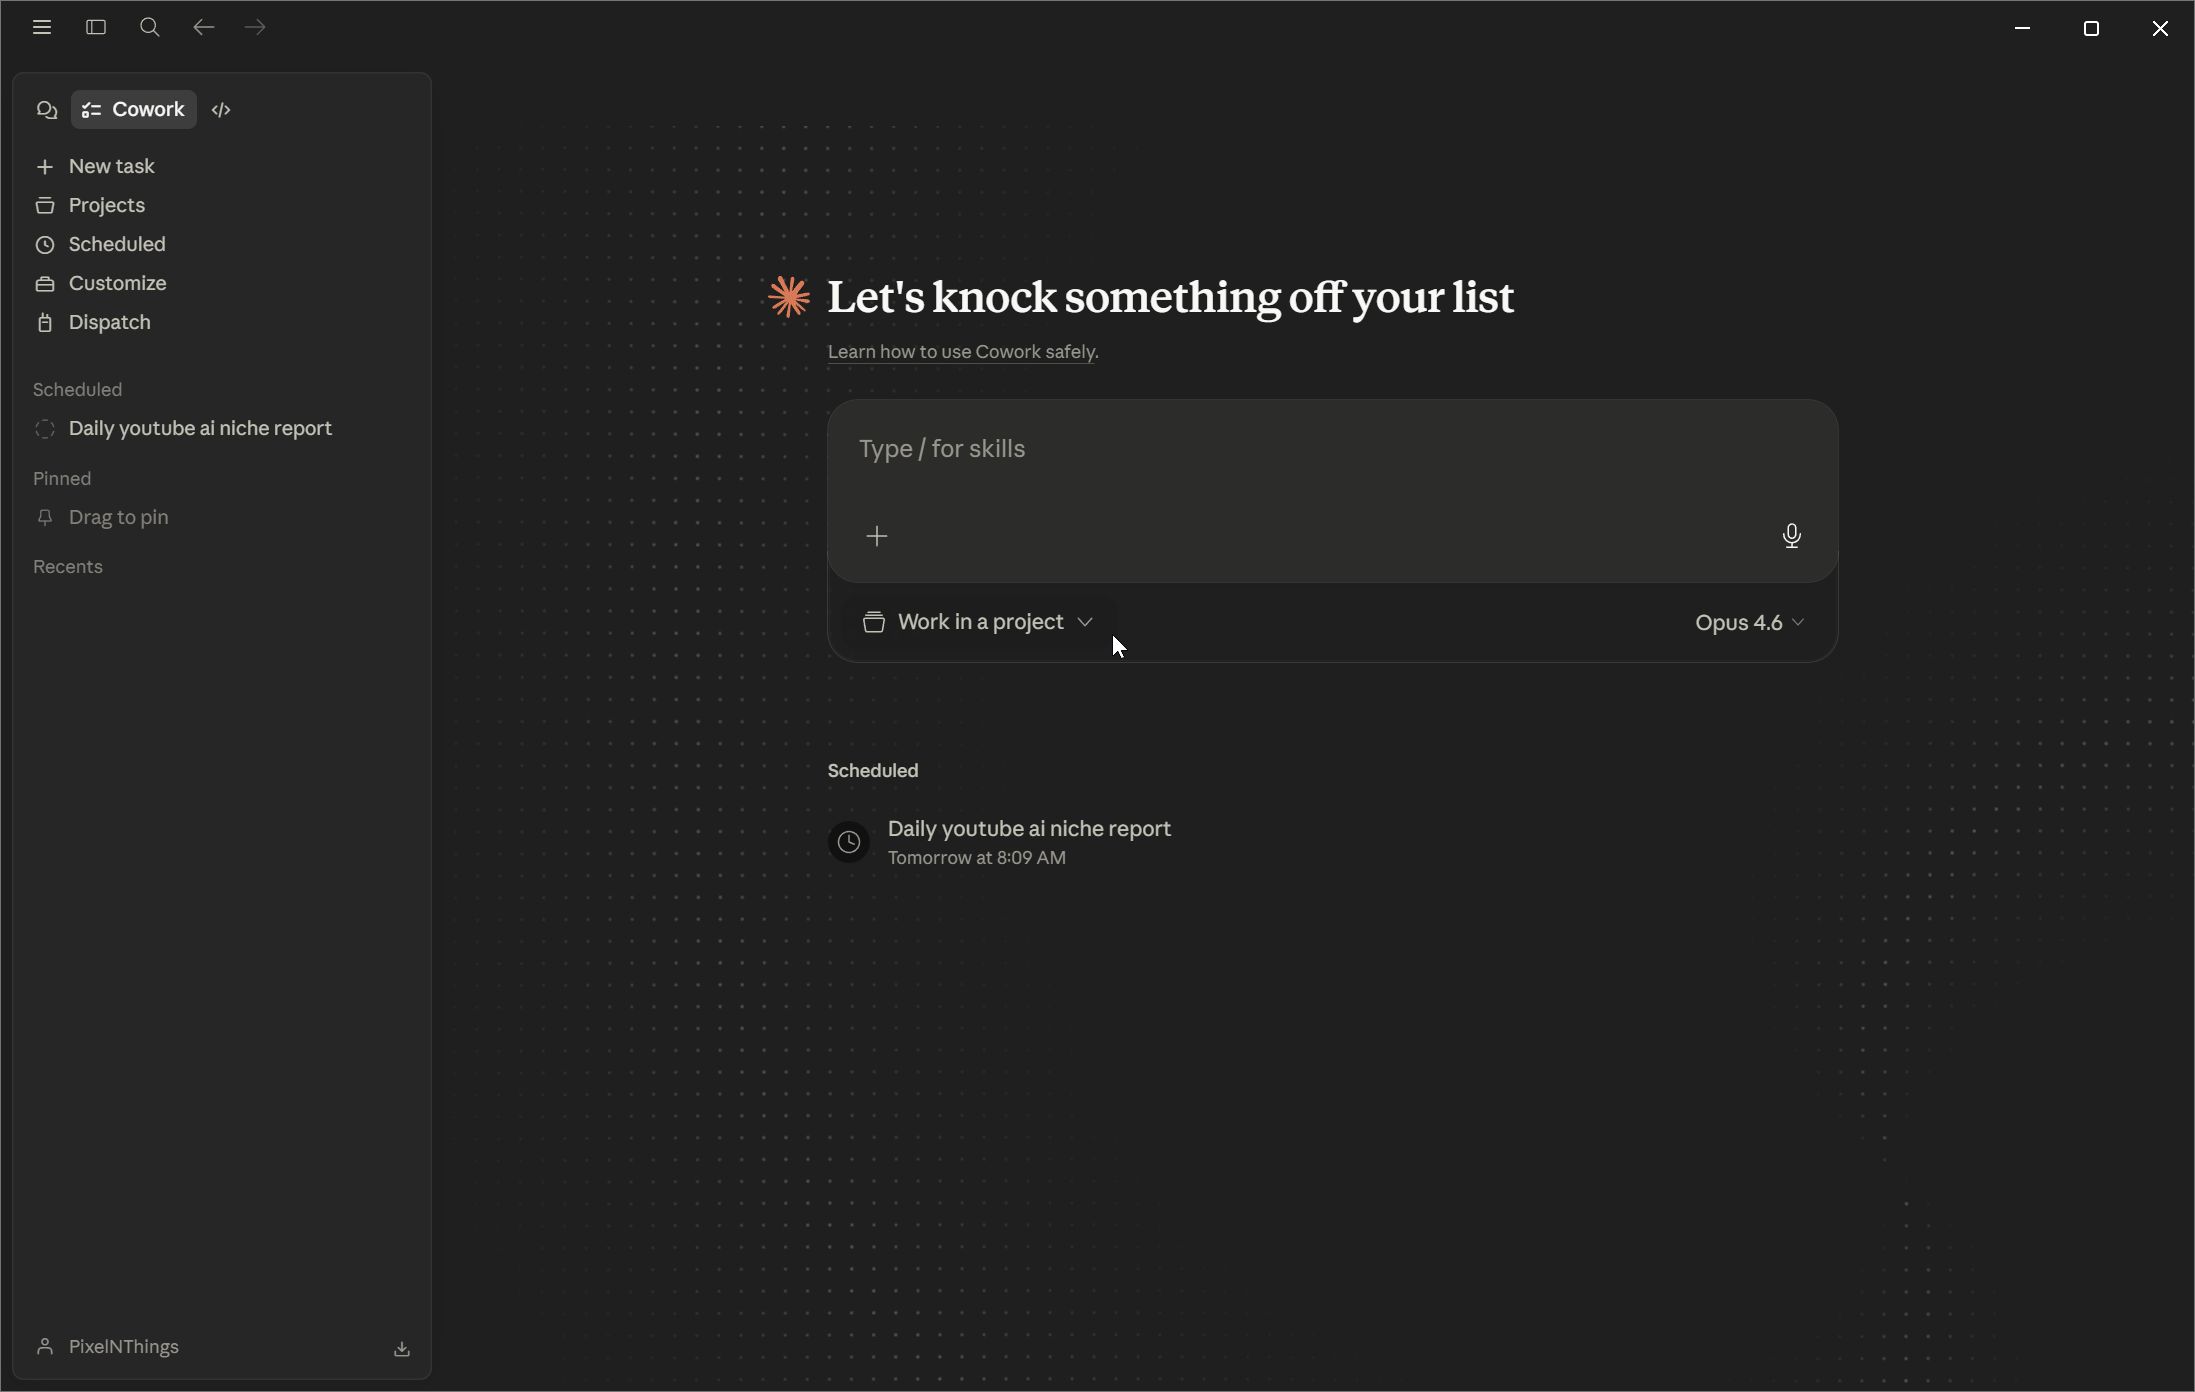The width and height of the screenshot is (2195, 1392).
Task: Click the plus attach icon in composer
Action: pyautogui.click(x=877, y=536)
